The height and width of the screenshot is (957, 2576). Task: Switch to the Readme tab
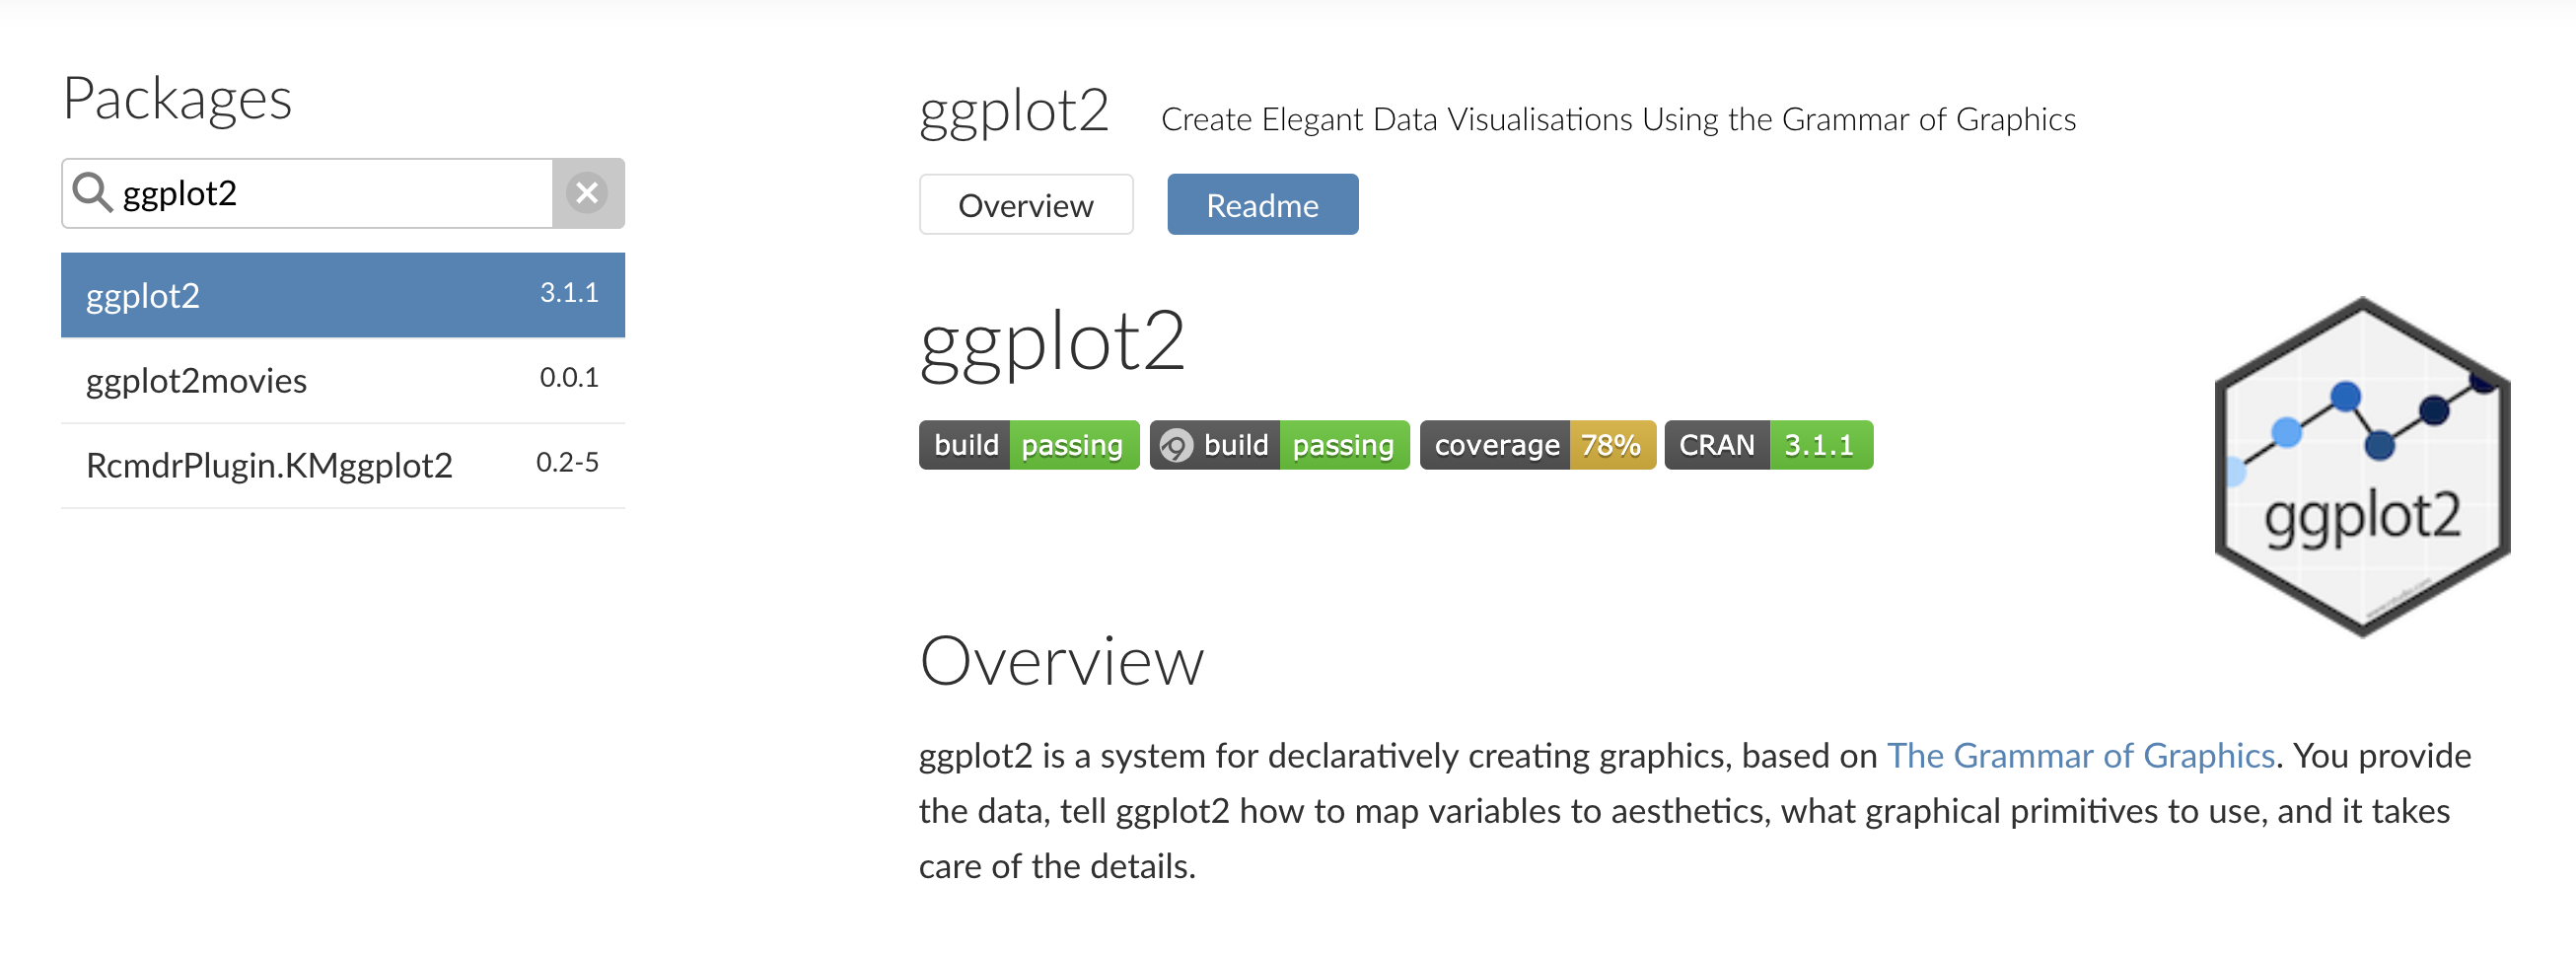point(1262,205)
